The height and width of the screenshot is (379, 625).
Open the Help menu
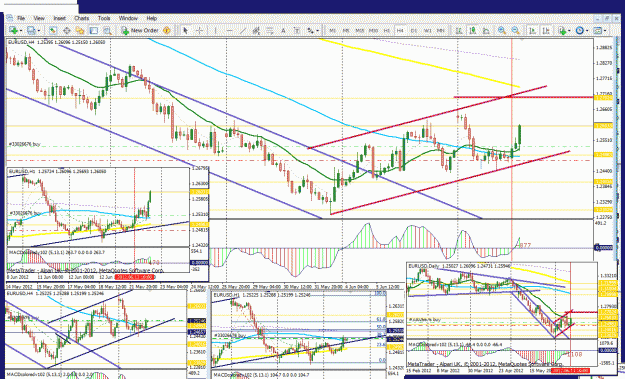point(151,18)
